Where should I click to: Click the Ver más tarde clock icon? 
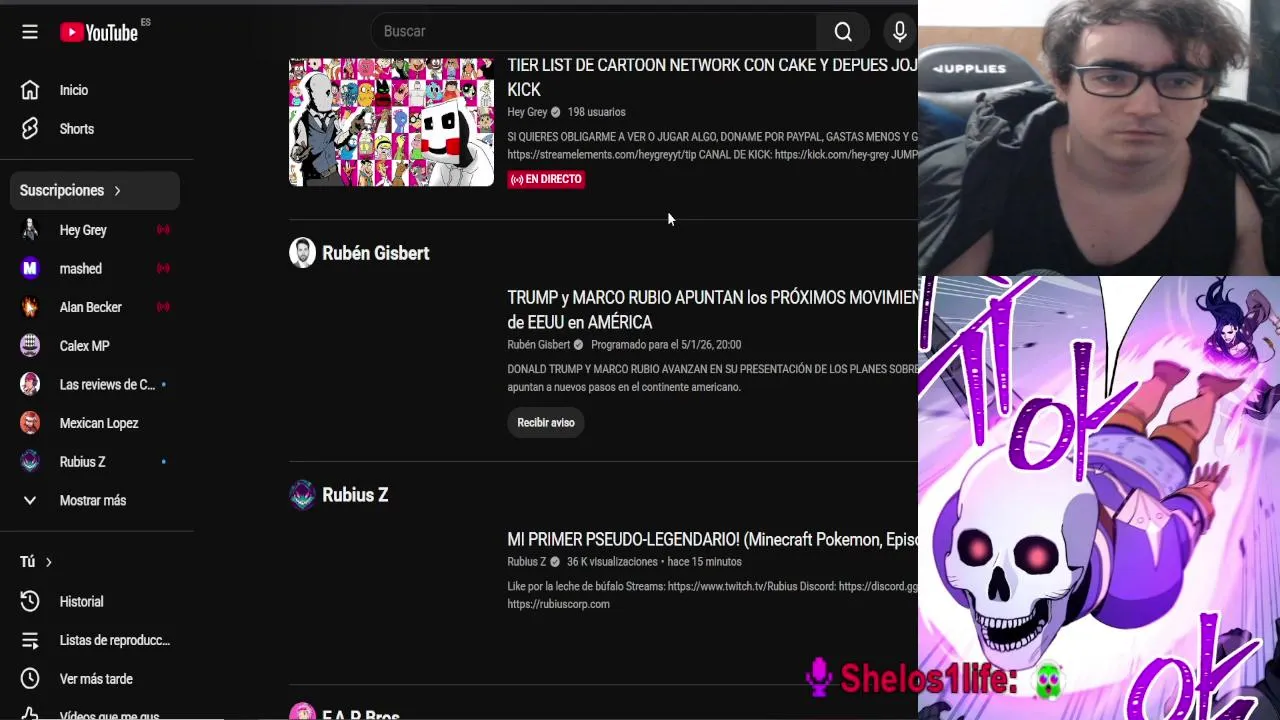pyautogui.click(x=30, y=679)
